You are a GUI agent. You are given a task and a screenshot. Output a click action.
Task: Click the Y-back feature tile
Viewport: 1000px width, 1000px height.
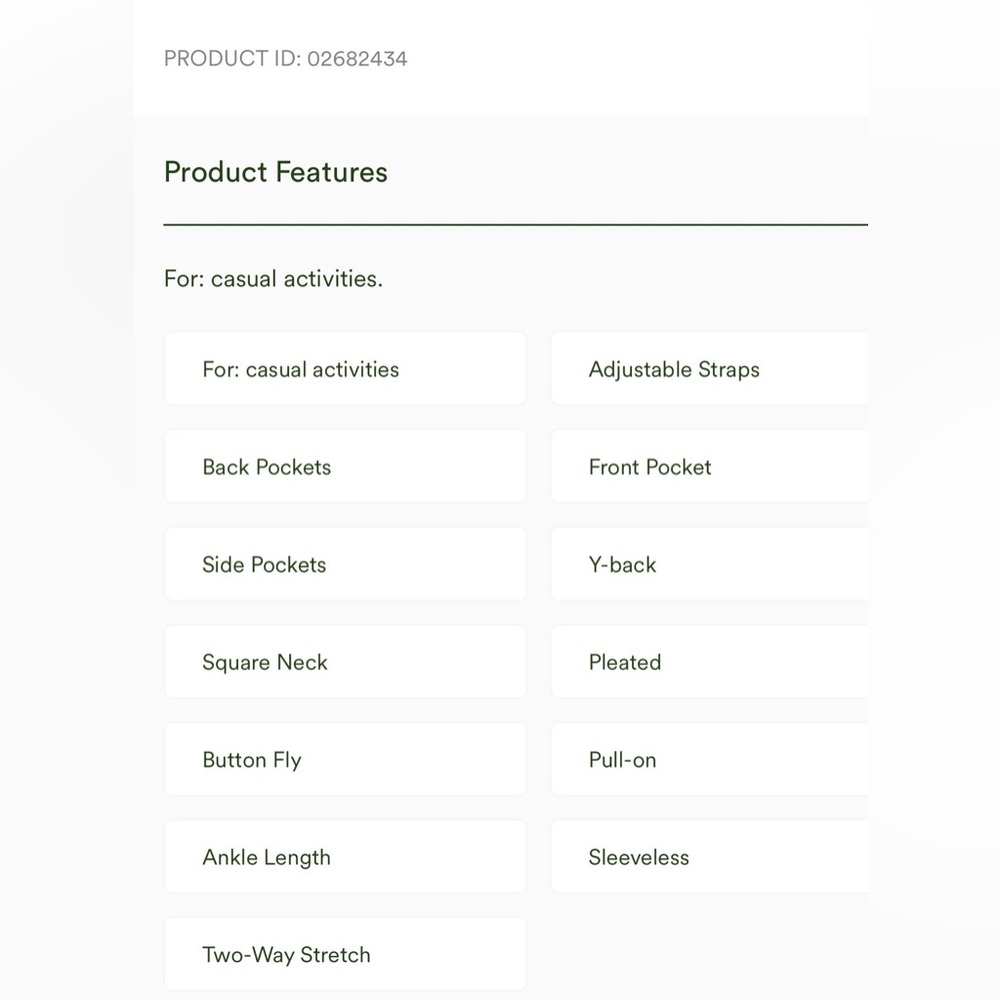708,565
